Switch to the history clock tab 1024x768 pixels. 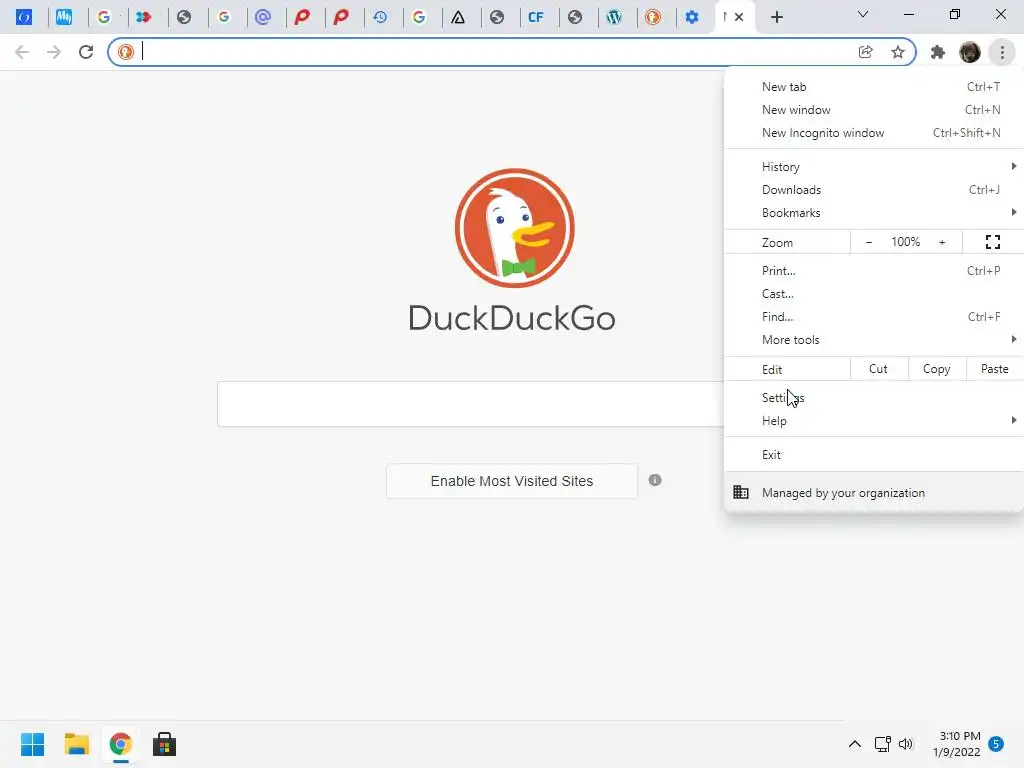pyautogui.click(x=380, y=17)
